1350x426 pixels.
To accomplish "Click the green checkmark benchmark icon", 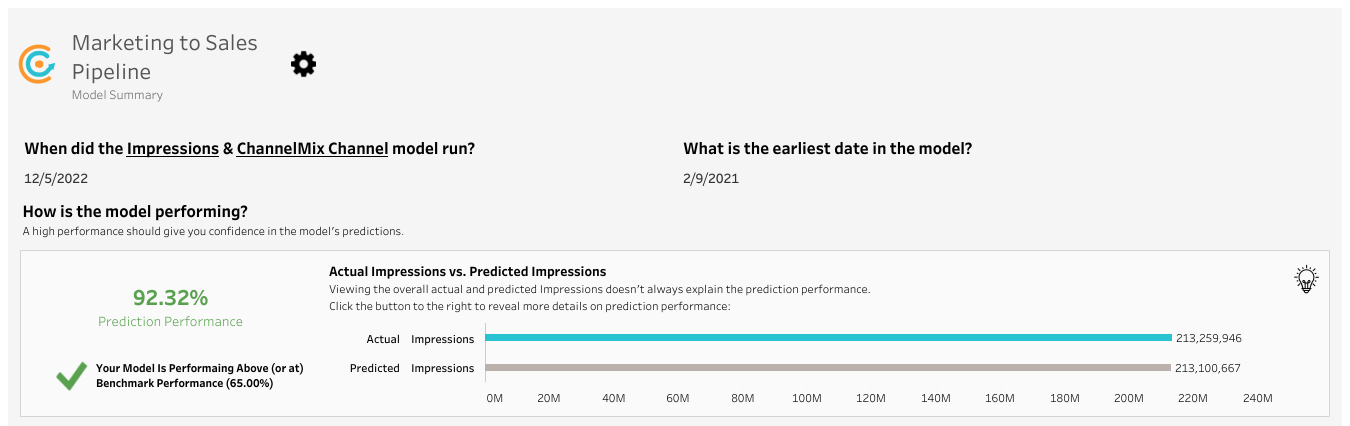I will click(70, 376).
